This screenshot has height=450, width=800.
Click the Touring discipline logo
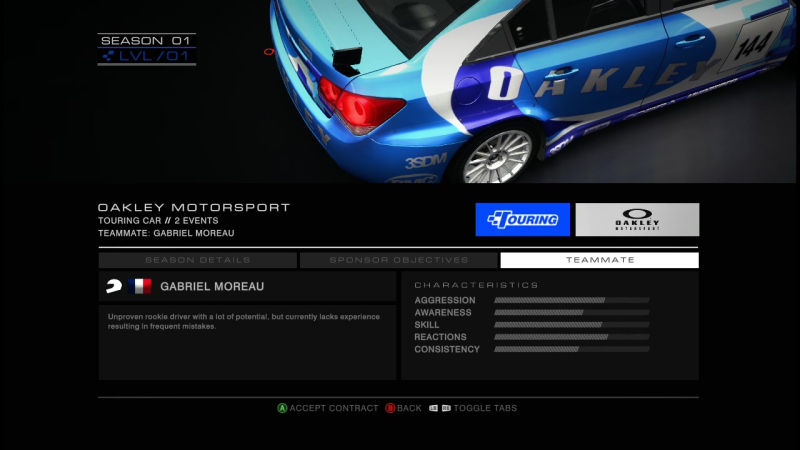pos(522,219)
